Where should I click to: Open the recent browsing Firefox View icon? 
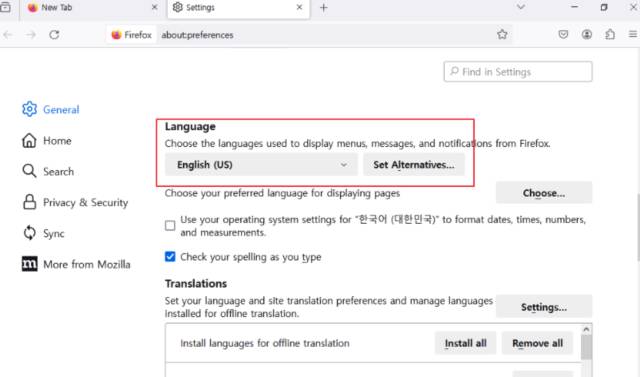point(5,7)
